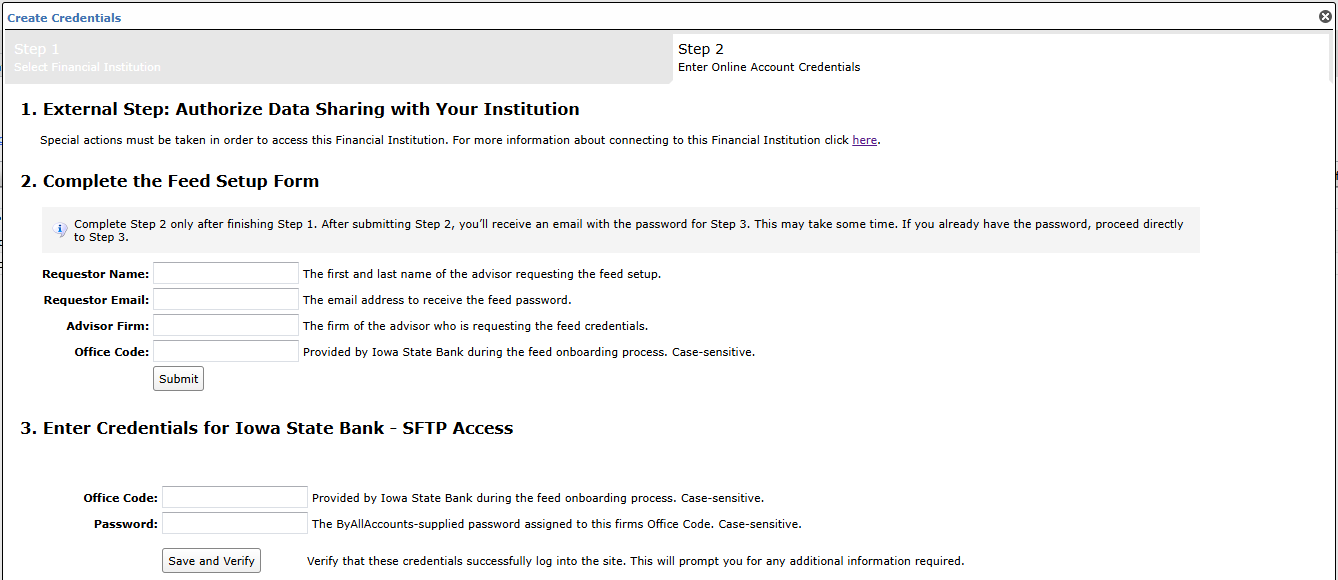
Task: Click the Office Code field under SFTP Access
Action: pyautogui.click(x=235, y=497)
